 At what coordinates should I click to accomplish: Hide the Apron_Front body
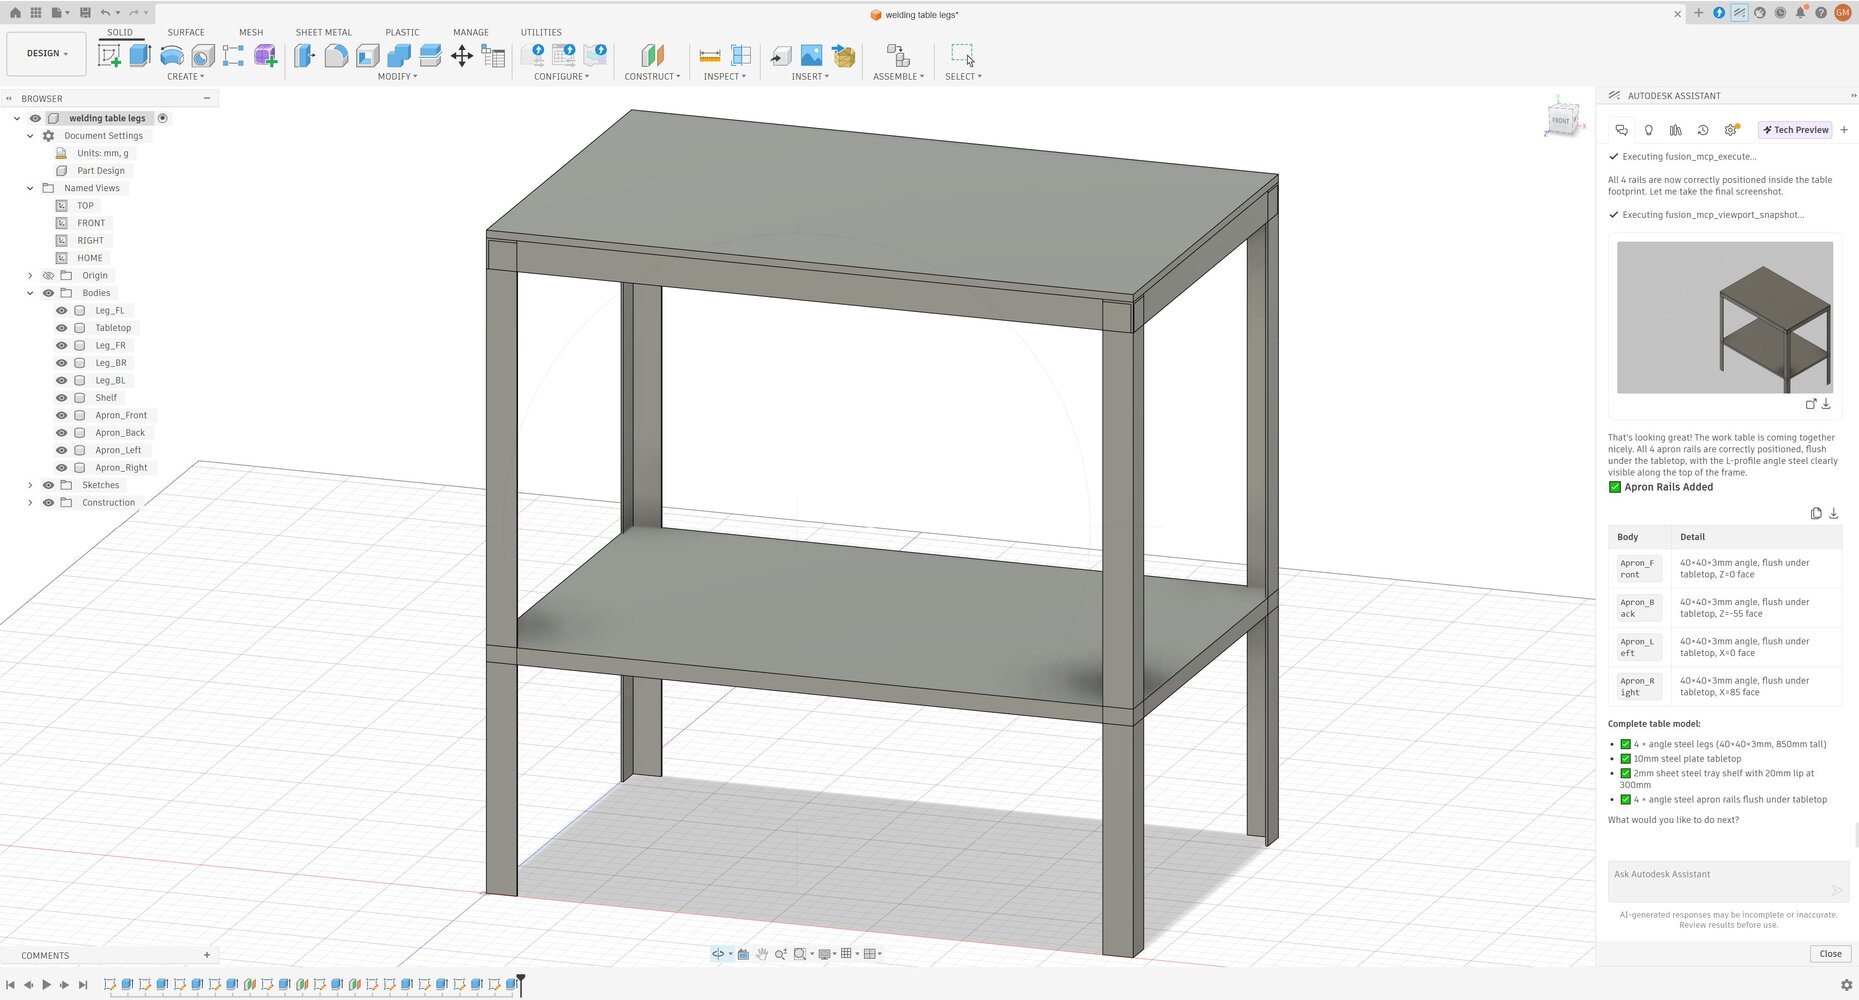coord(62,415)
